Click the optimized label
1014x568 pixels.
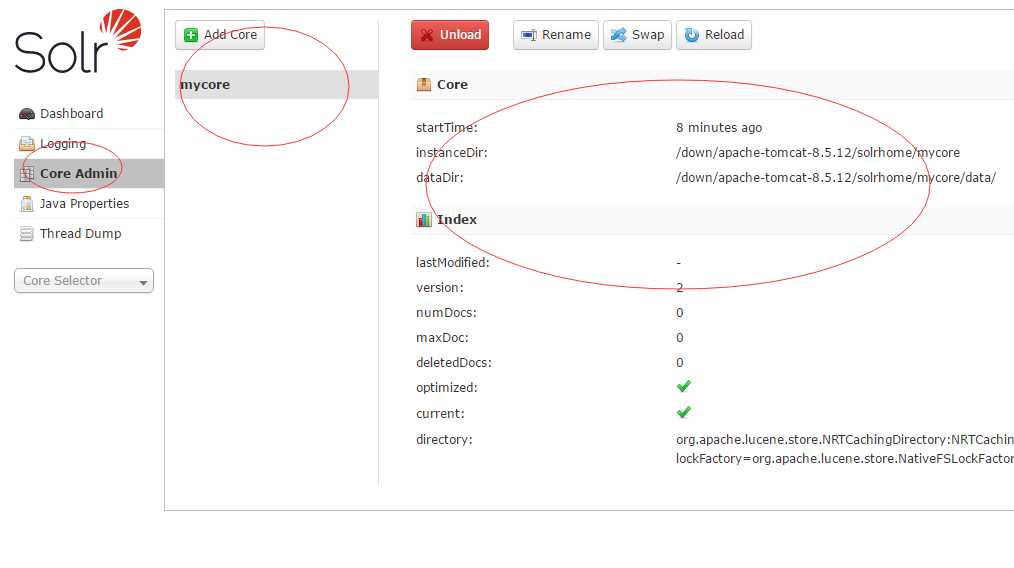tap(447, 388)
